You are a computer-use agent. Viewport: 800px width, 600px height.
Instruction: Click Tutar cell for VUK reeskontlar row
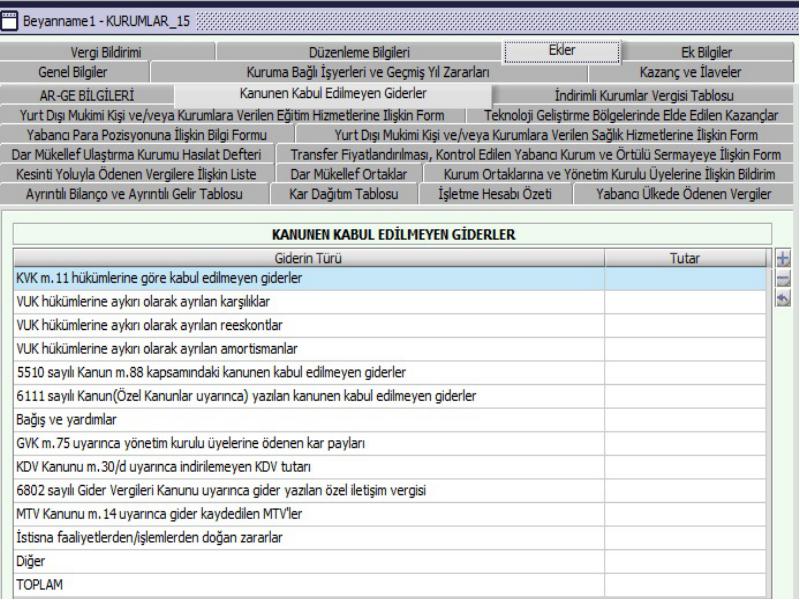[x=685, y=325]
